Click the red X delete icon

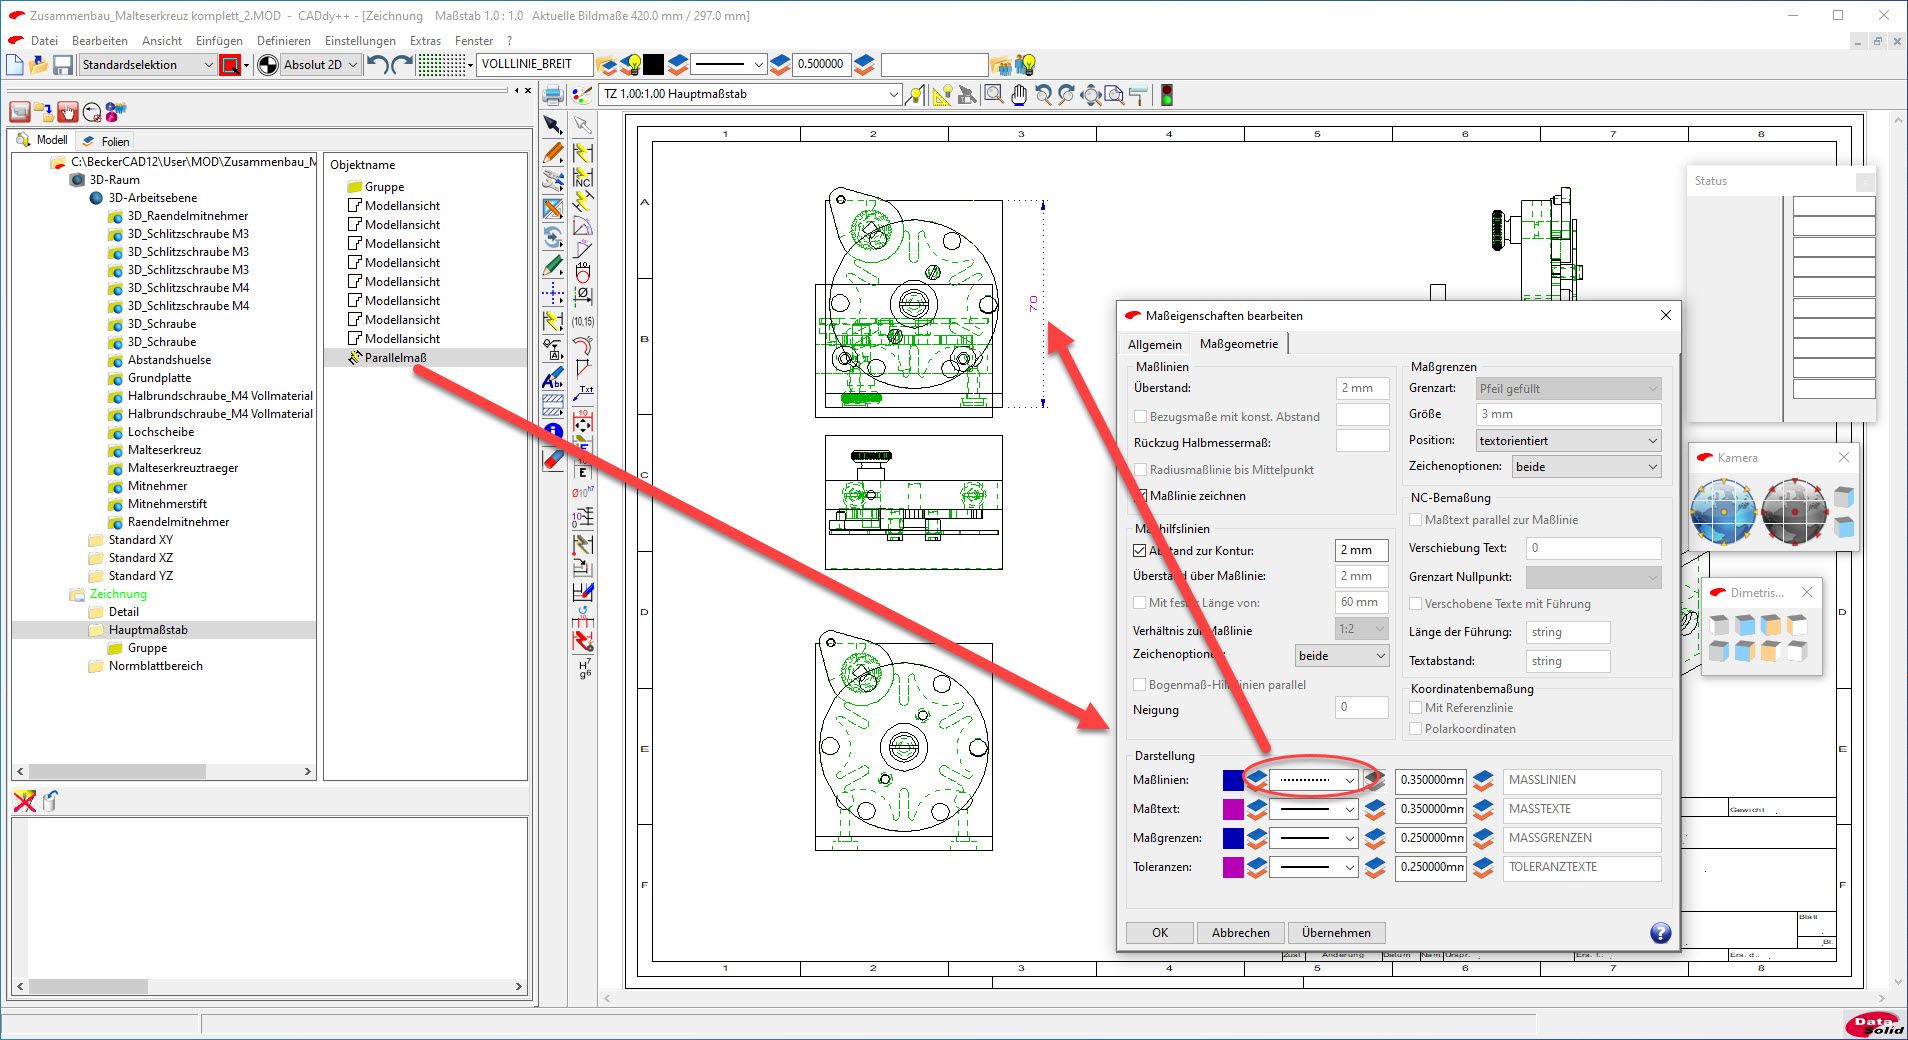coord(25,801)
